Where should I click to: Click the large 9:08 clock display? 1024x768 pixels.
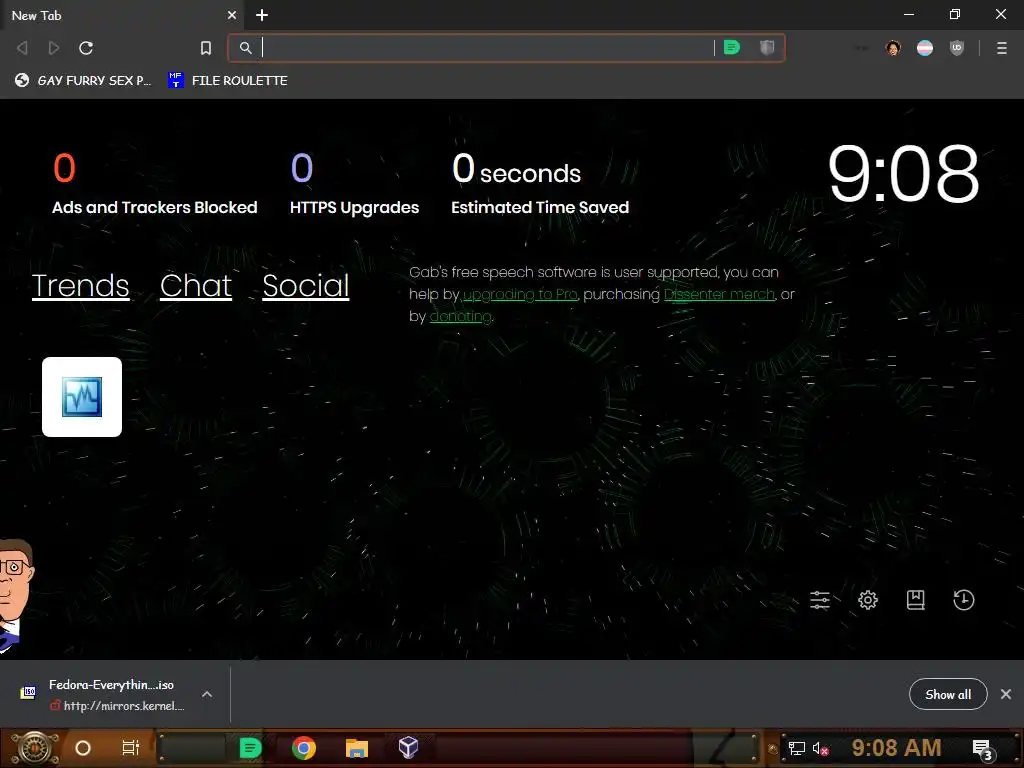point(903,174)
